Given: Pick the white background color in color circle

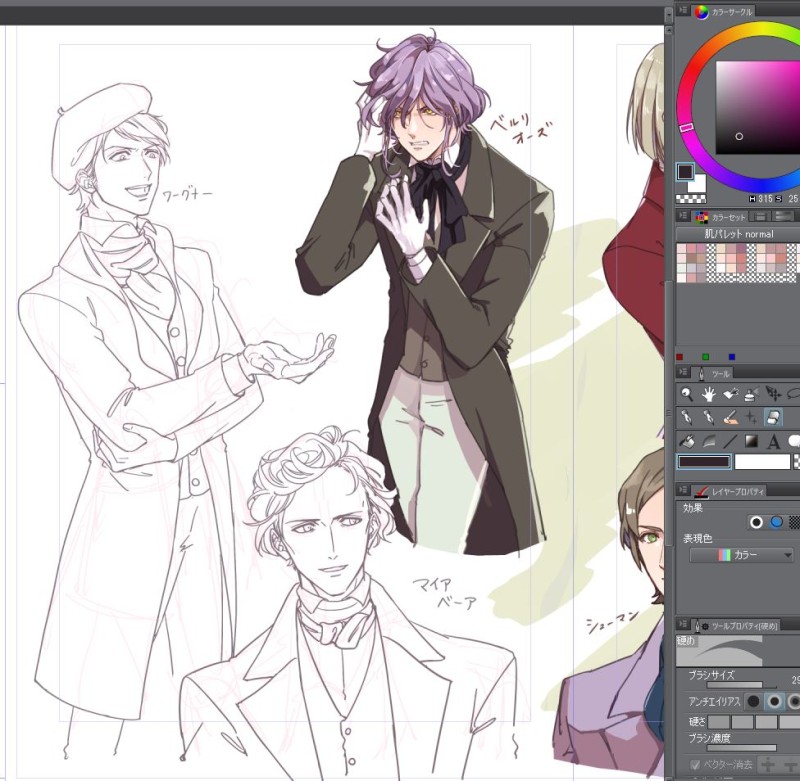Looking at the screenshot, I should [698, 184].
